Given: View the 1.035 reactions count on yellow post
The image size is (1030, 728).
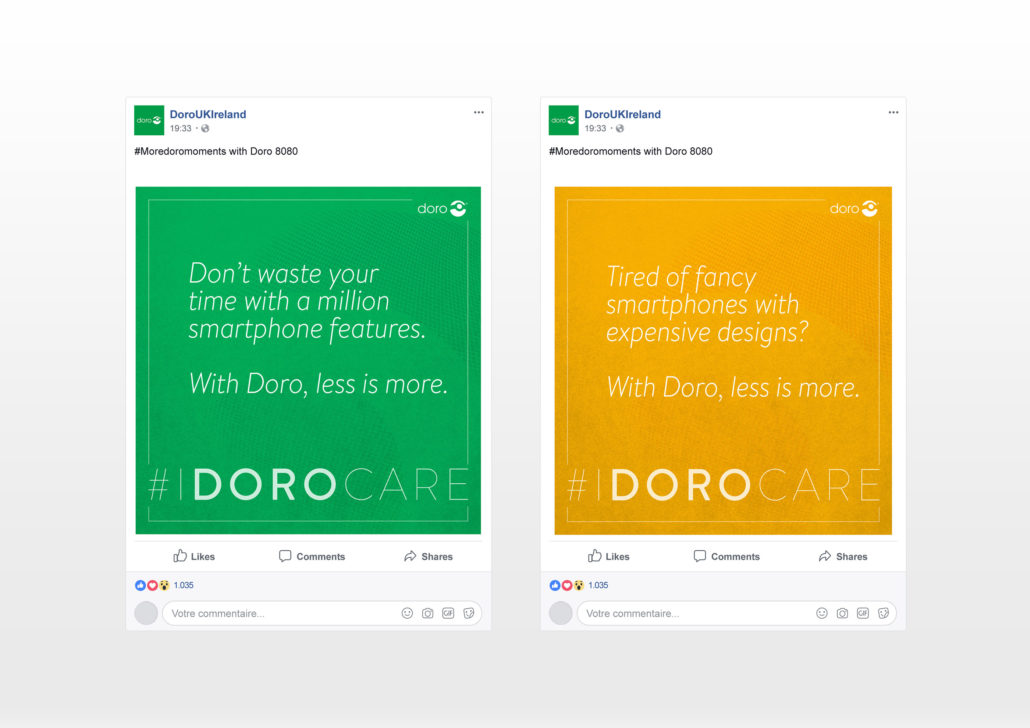Looking at the screenshot, I should click(x=598, y=585).
